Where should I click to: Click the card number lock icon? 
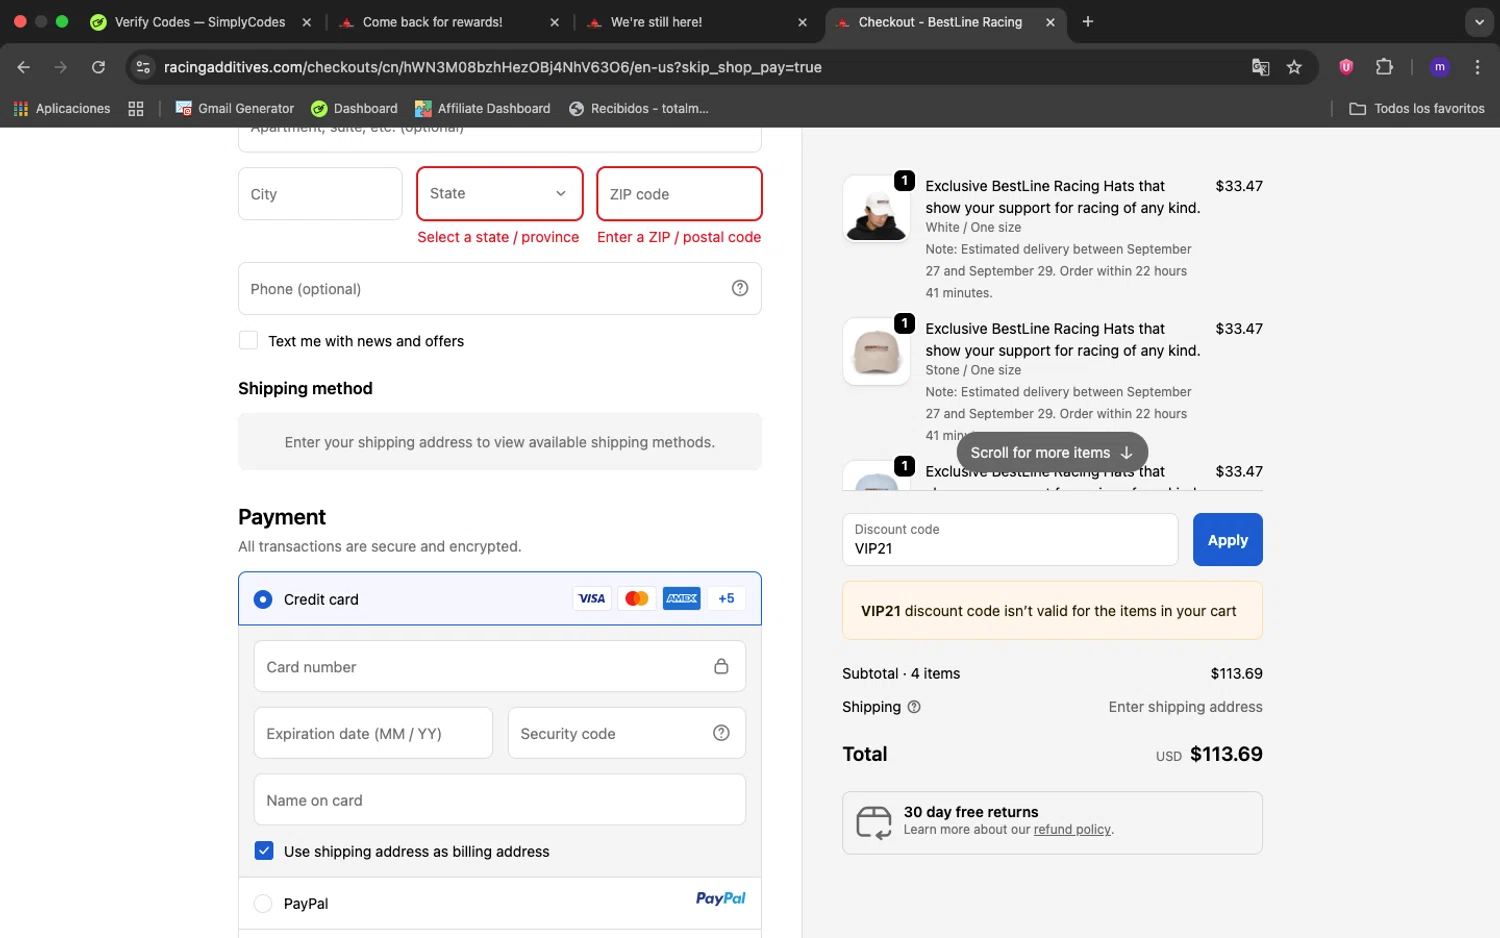[x=721, y=666]
